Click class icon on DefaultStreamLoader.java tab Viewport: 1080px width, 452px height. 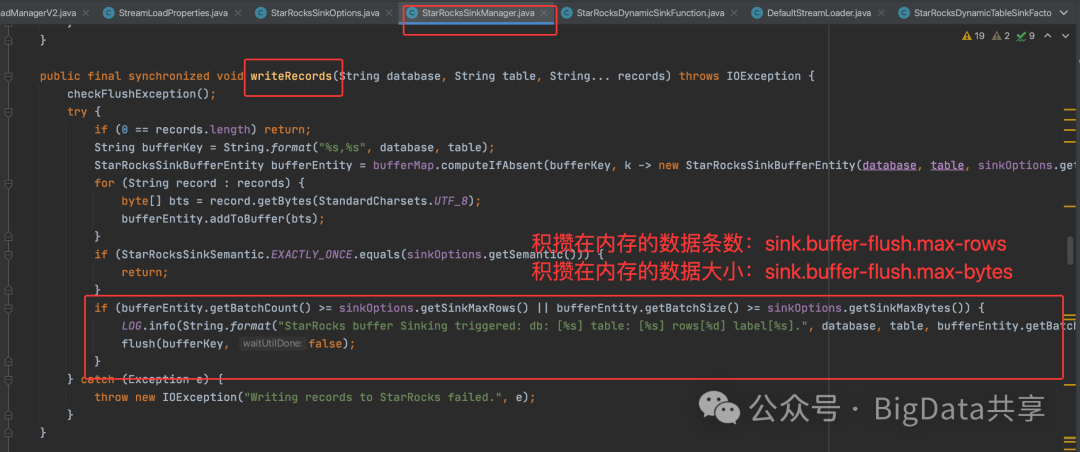[x=756, y=12]
